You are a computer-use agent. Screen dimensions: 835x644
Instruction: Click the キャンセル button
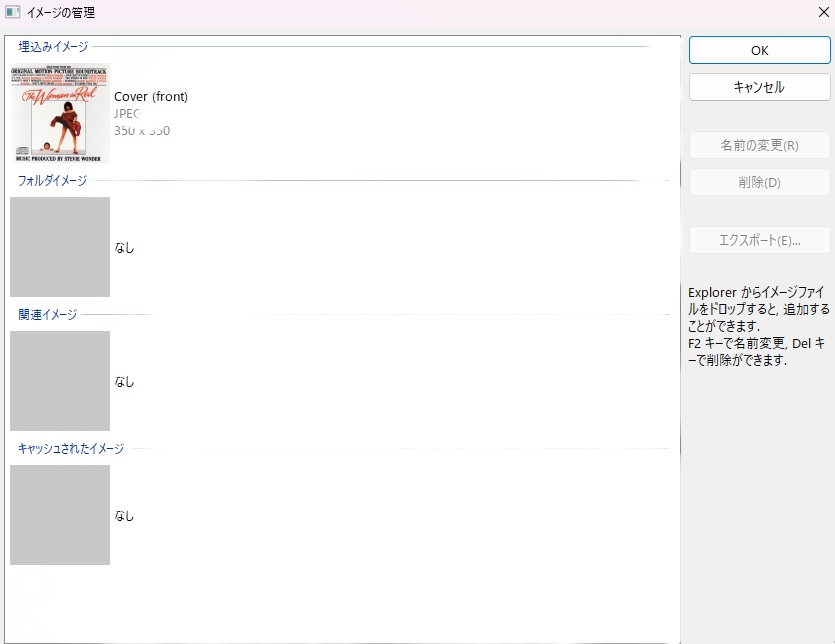(759, 87)
